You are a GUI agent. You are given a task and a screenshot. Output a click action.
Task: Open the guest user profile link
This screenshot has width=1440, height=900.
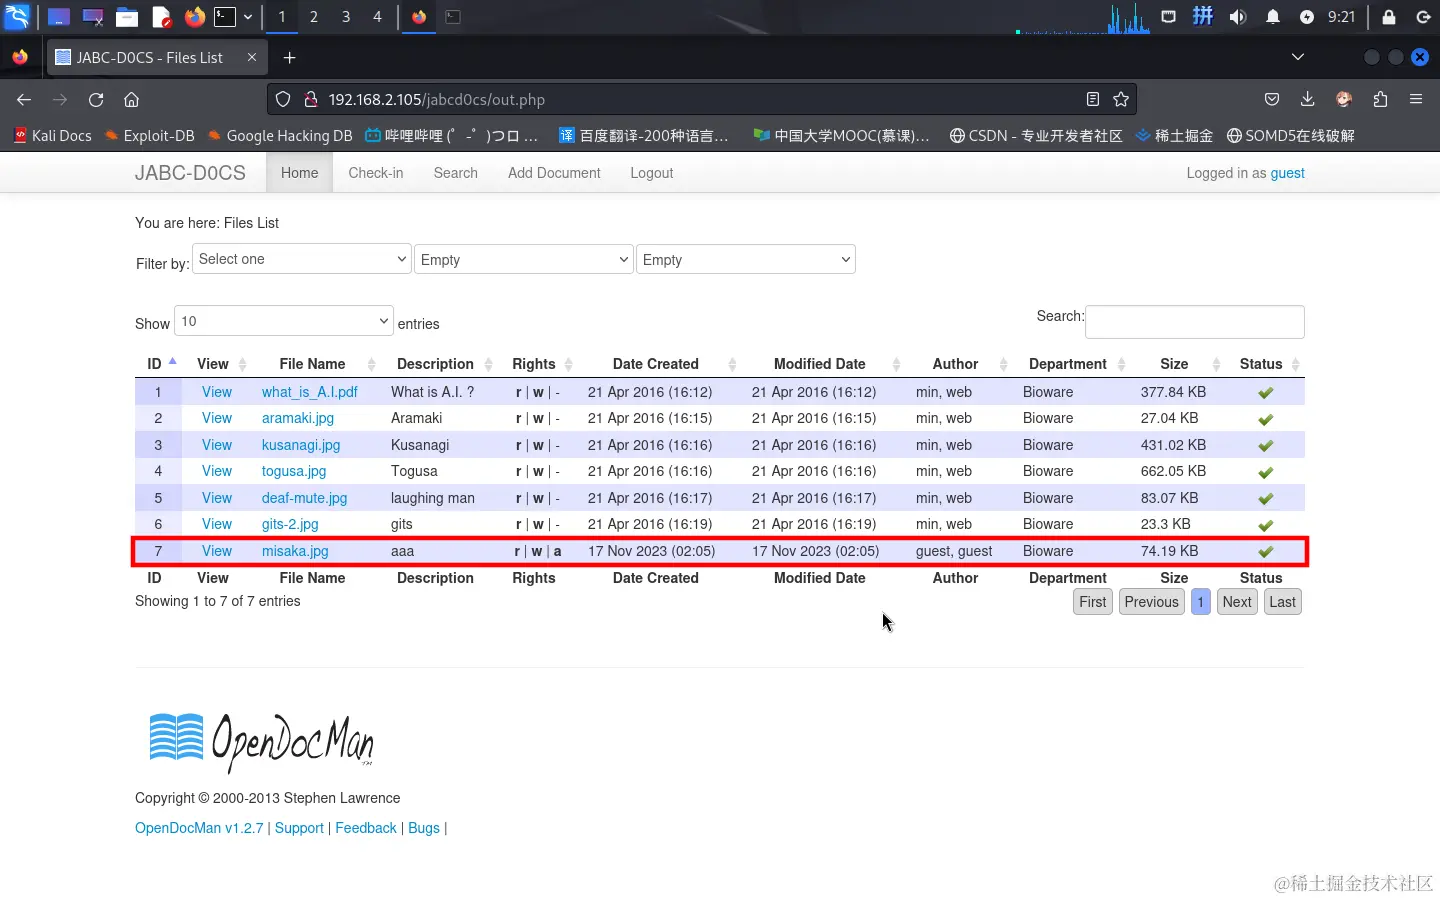click(x=1287, y=173)
